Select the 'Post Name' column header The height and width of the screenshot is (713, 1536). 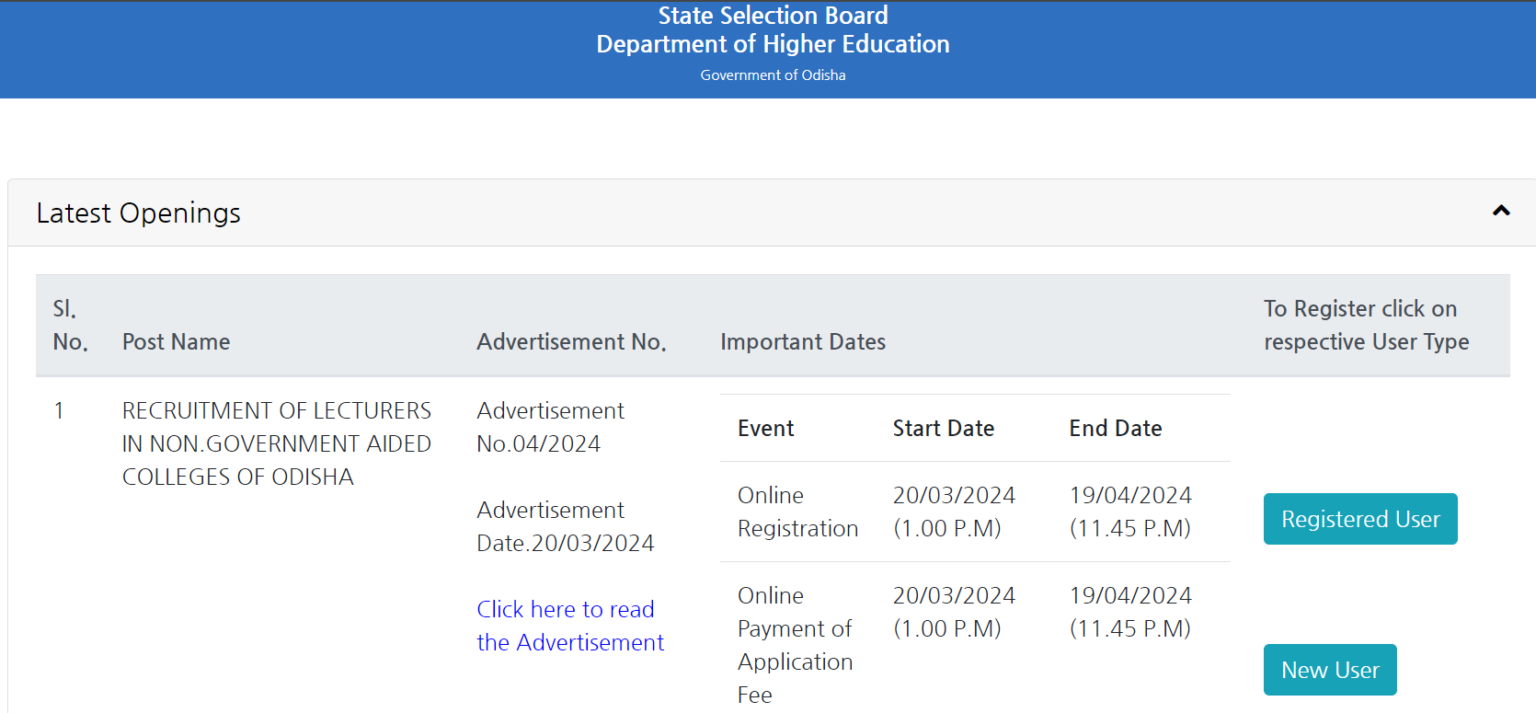176,341
